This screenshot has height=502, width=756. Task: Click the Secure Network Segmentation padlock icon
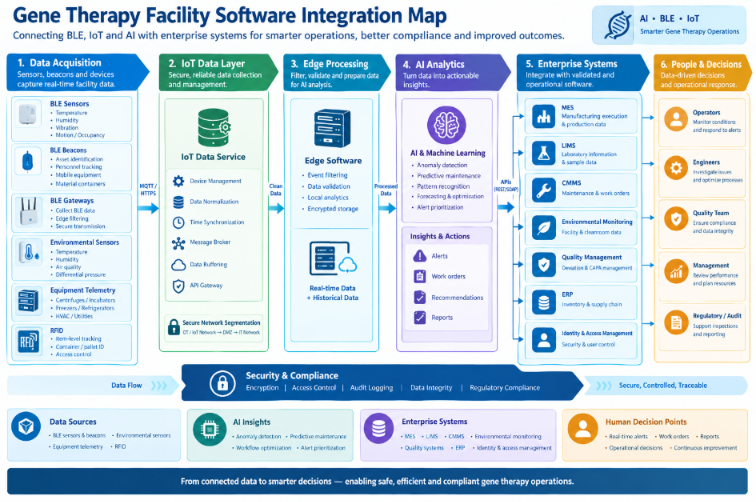[x=174, y=326]
